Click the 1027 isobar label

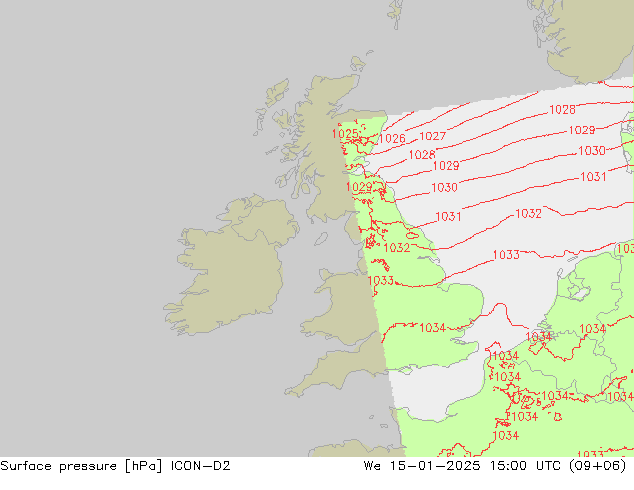pyautogui.click(x=432, y=136)
